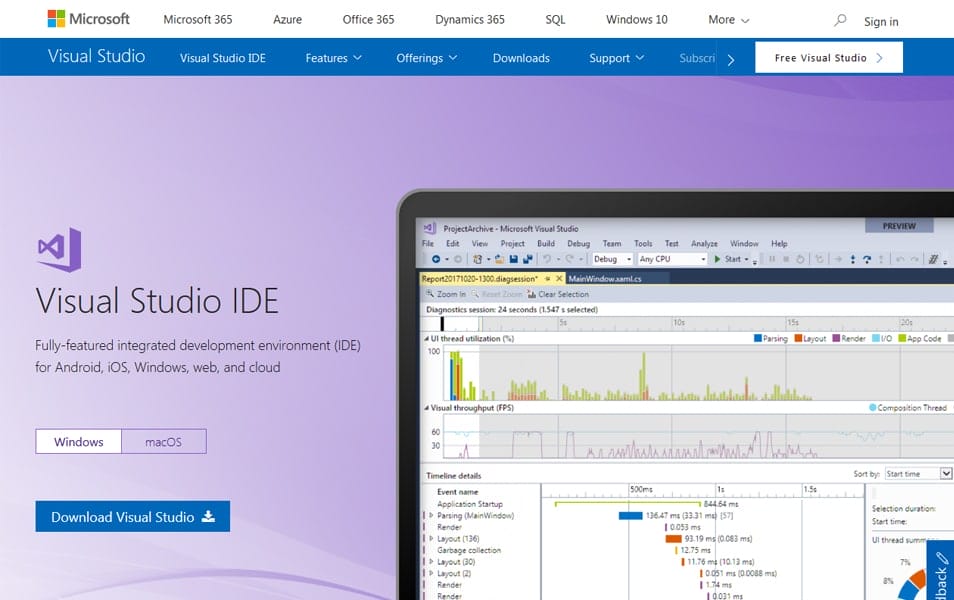This screenshot has height=600, width=954.
Task: Open the Any CPU platform dropdown
Action: pos(672,259)
